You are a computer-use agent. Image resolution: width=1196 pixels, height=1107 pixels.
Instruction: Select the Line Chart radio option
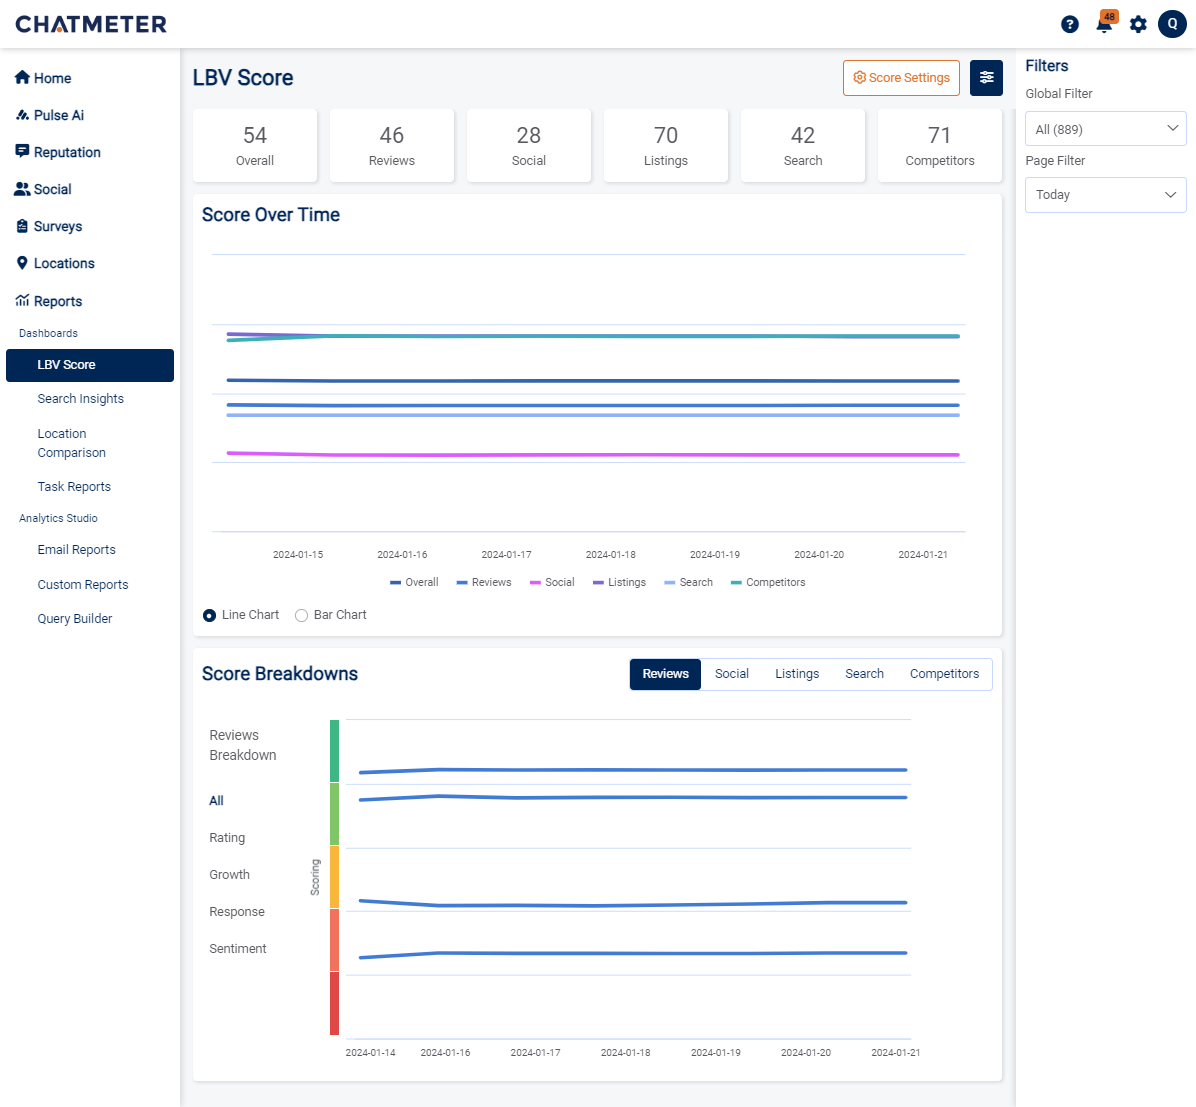click(209, 615)
